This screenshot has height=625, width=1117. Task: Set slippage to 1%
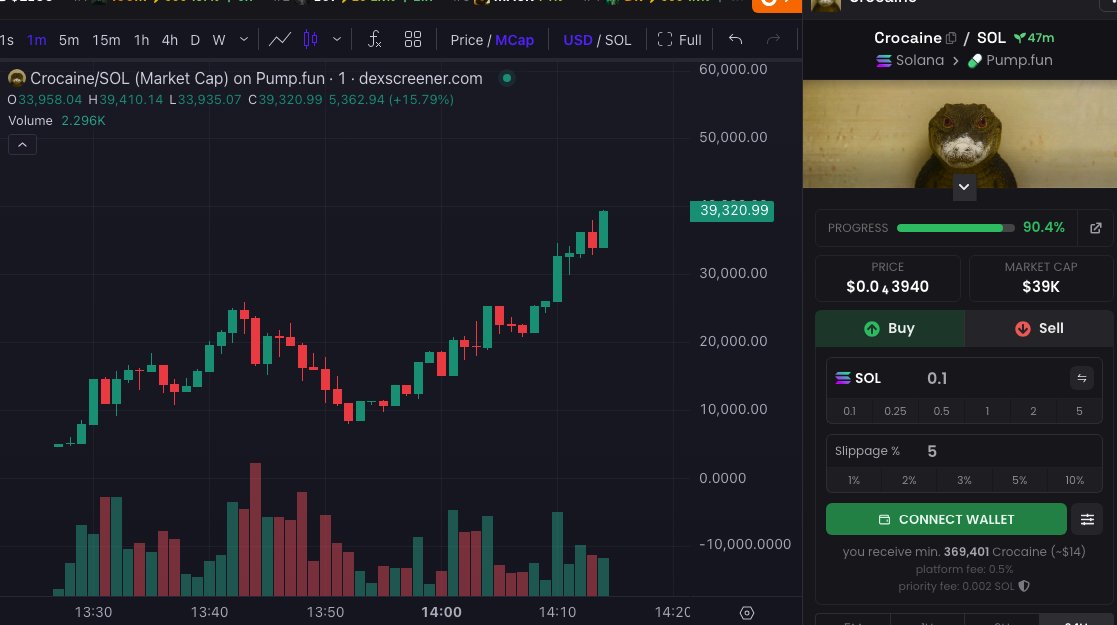[x=853, y=480]
